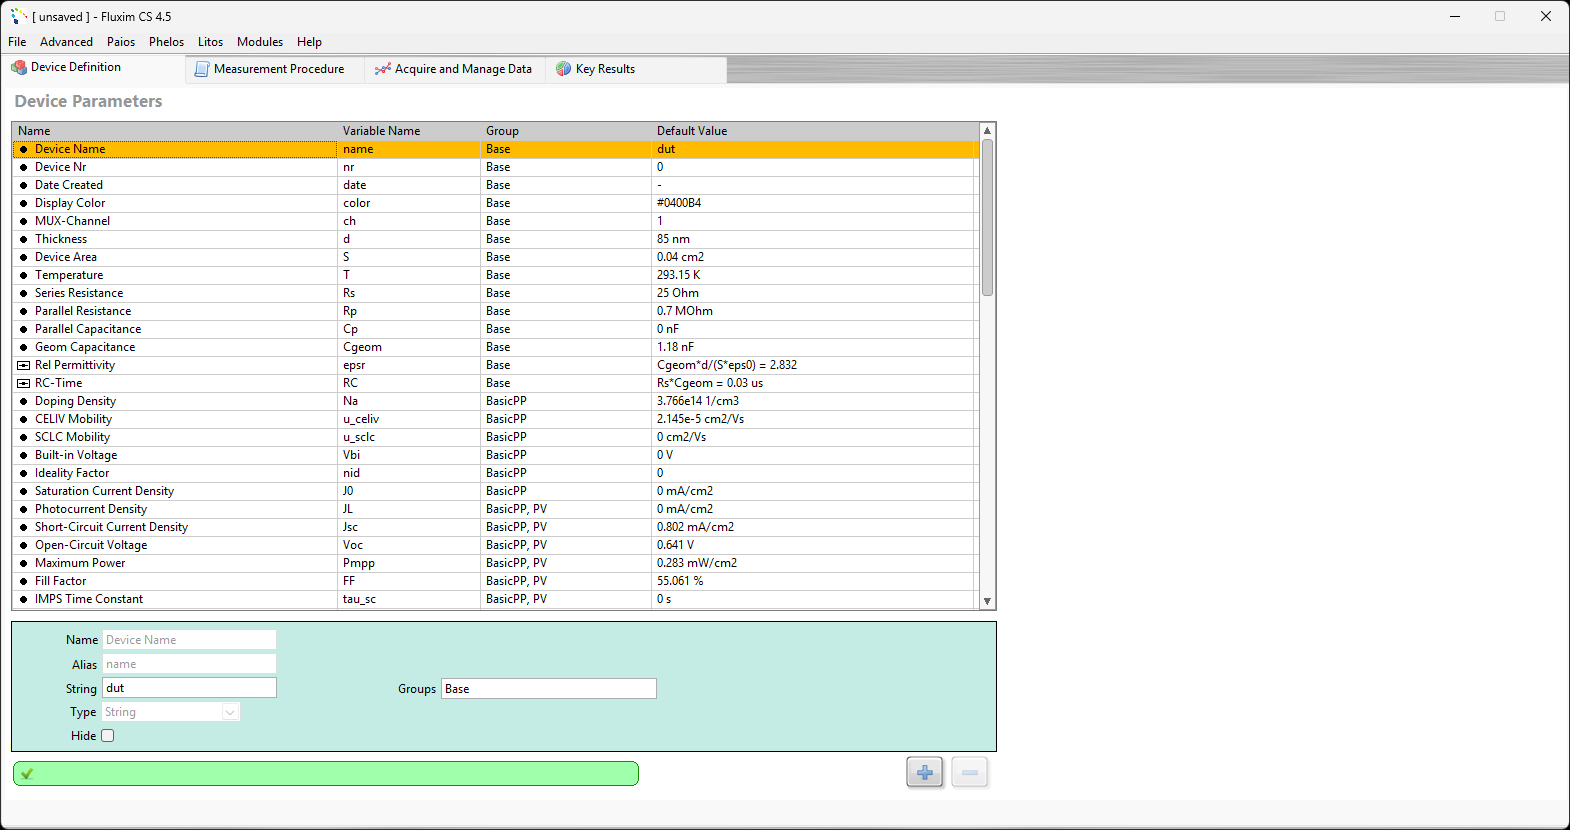Click the String input field containing dut
The width and height of the screenshot is (1570, 830).
tap(189, 688)
